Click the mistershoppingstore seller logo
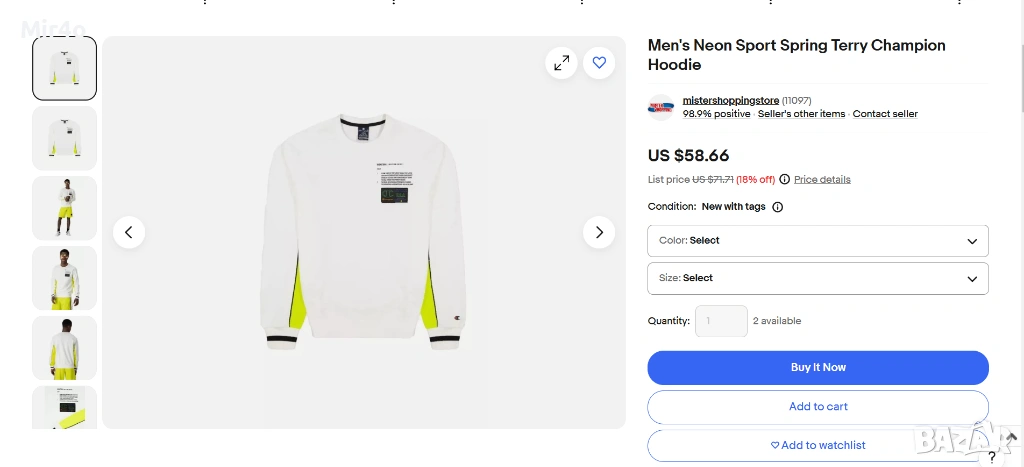This screenshot has width=1024, height=467. (x=661, y=107)
